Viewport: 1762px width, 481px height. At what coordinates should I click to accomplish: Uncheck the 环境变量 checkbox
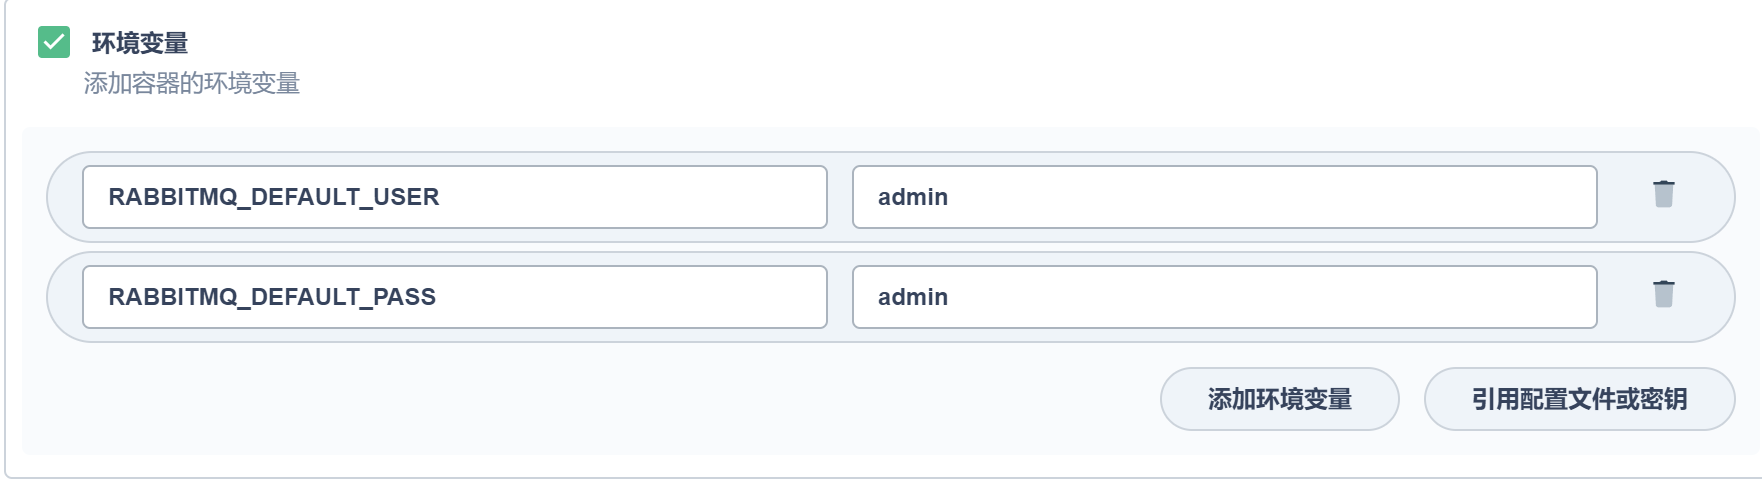click(54, 42)
